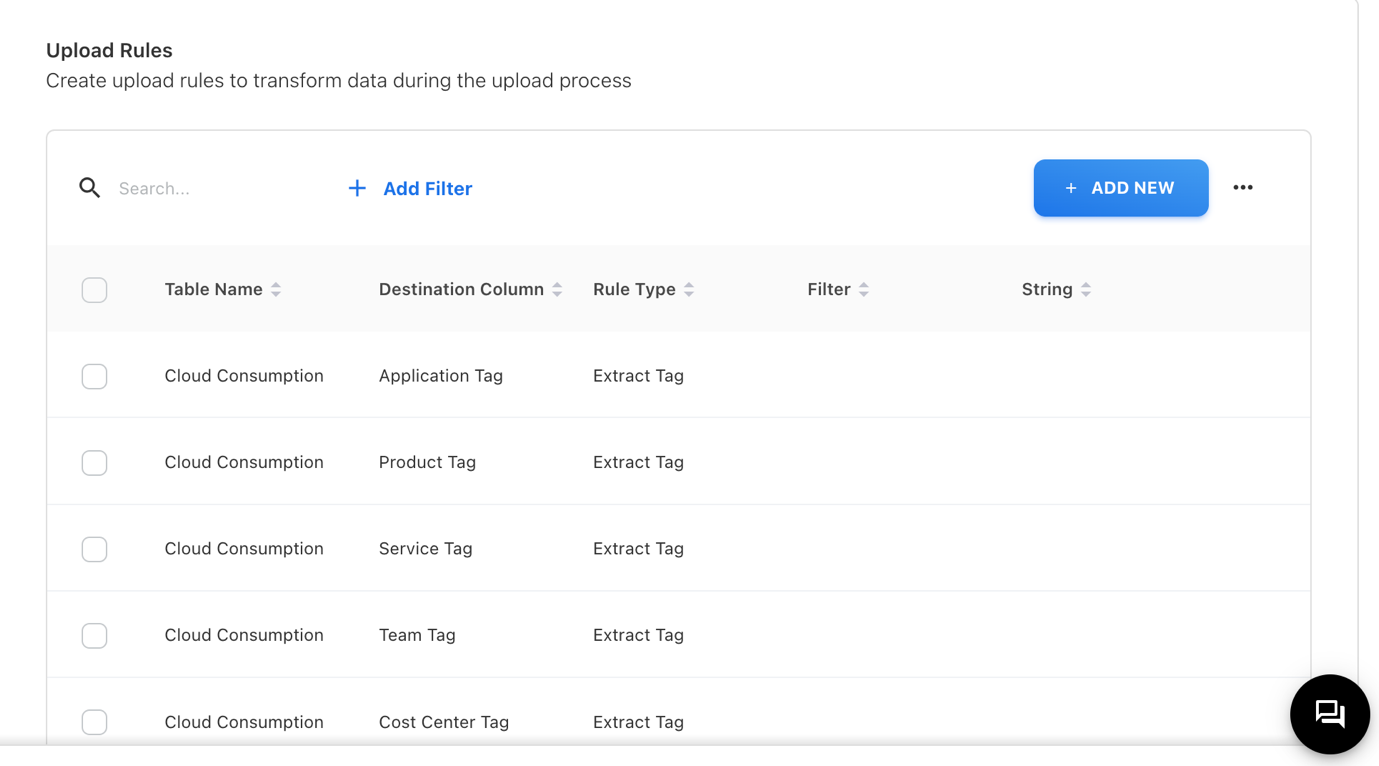Sort the String column using arrows
The width and height of the screenshot is (1379, 766).
pos(1086,290)
